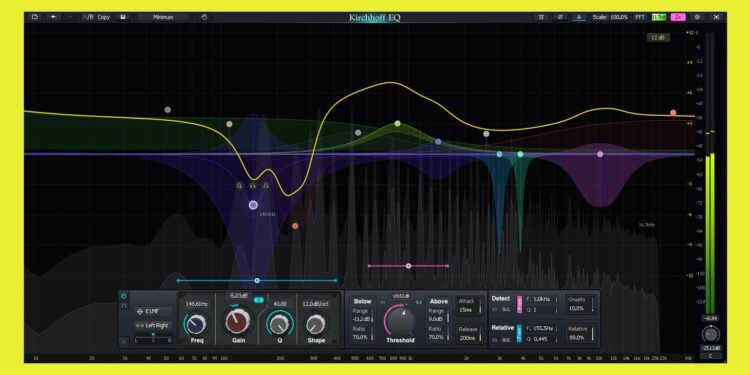750x375 pixels.
Task: Click the Above label button
Action: tap(439, 302)
